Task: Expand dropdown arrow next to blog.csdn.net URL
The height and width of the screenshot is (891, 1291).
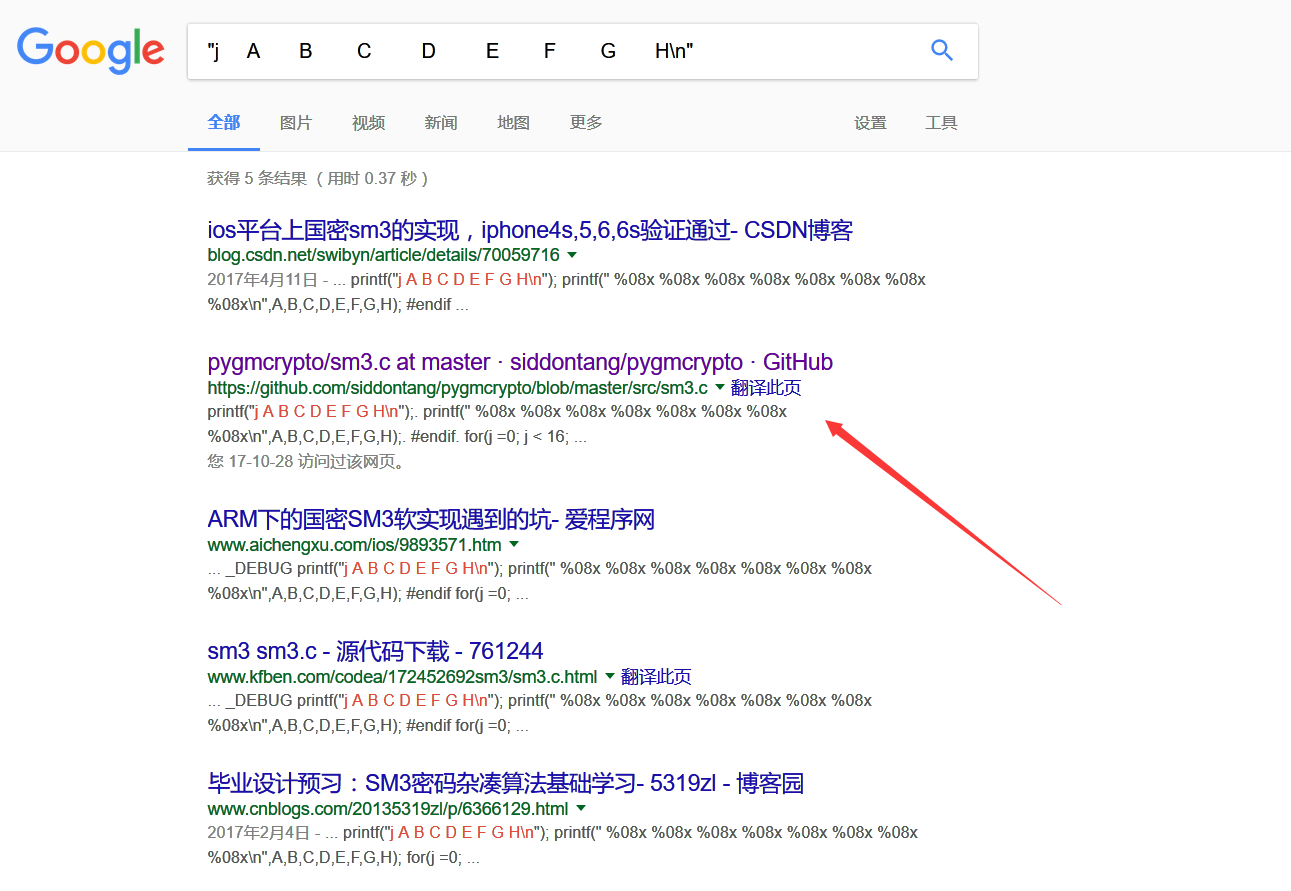Action: pyautogui.click(x=572, y=255)
